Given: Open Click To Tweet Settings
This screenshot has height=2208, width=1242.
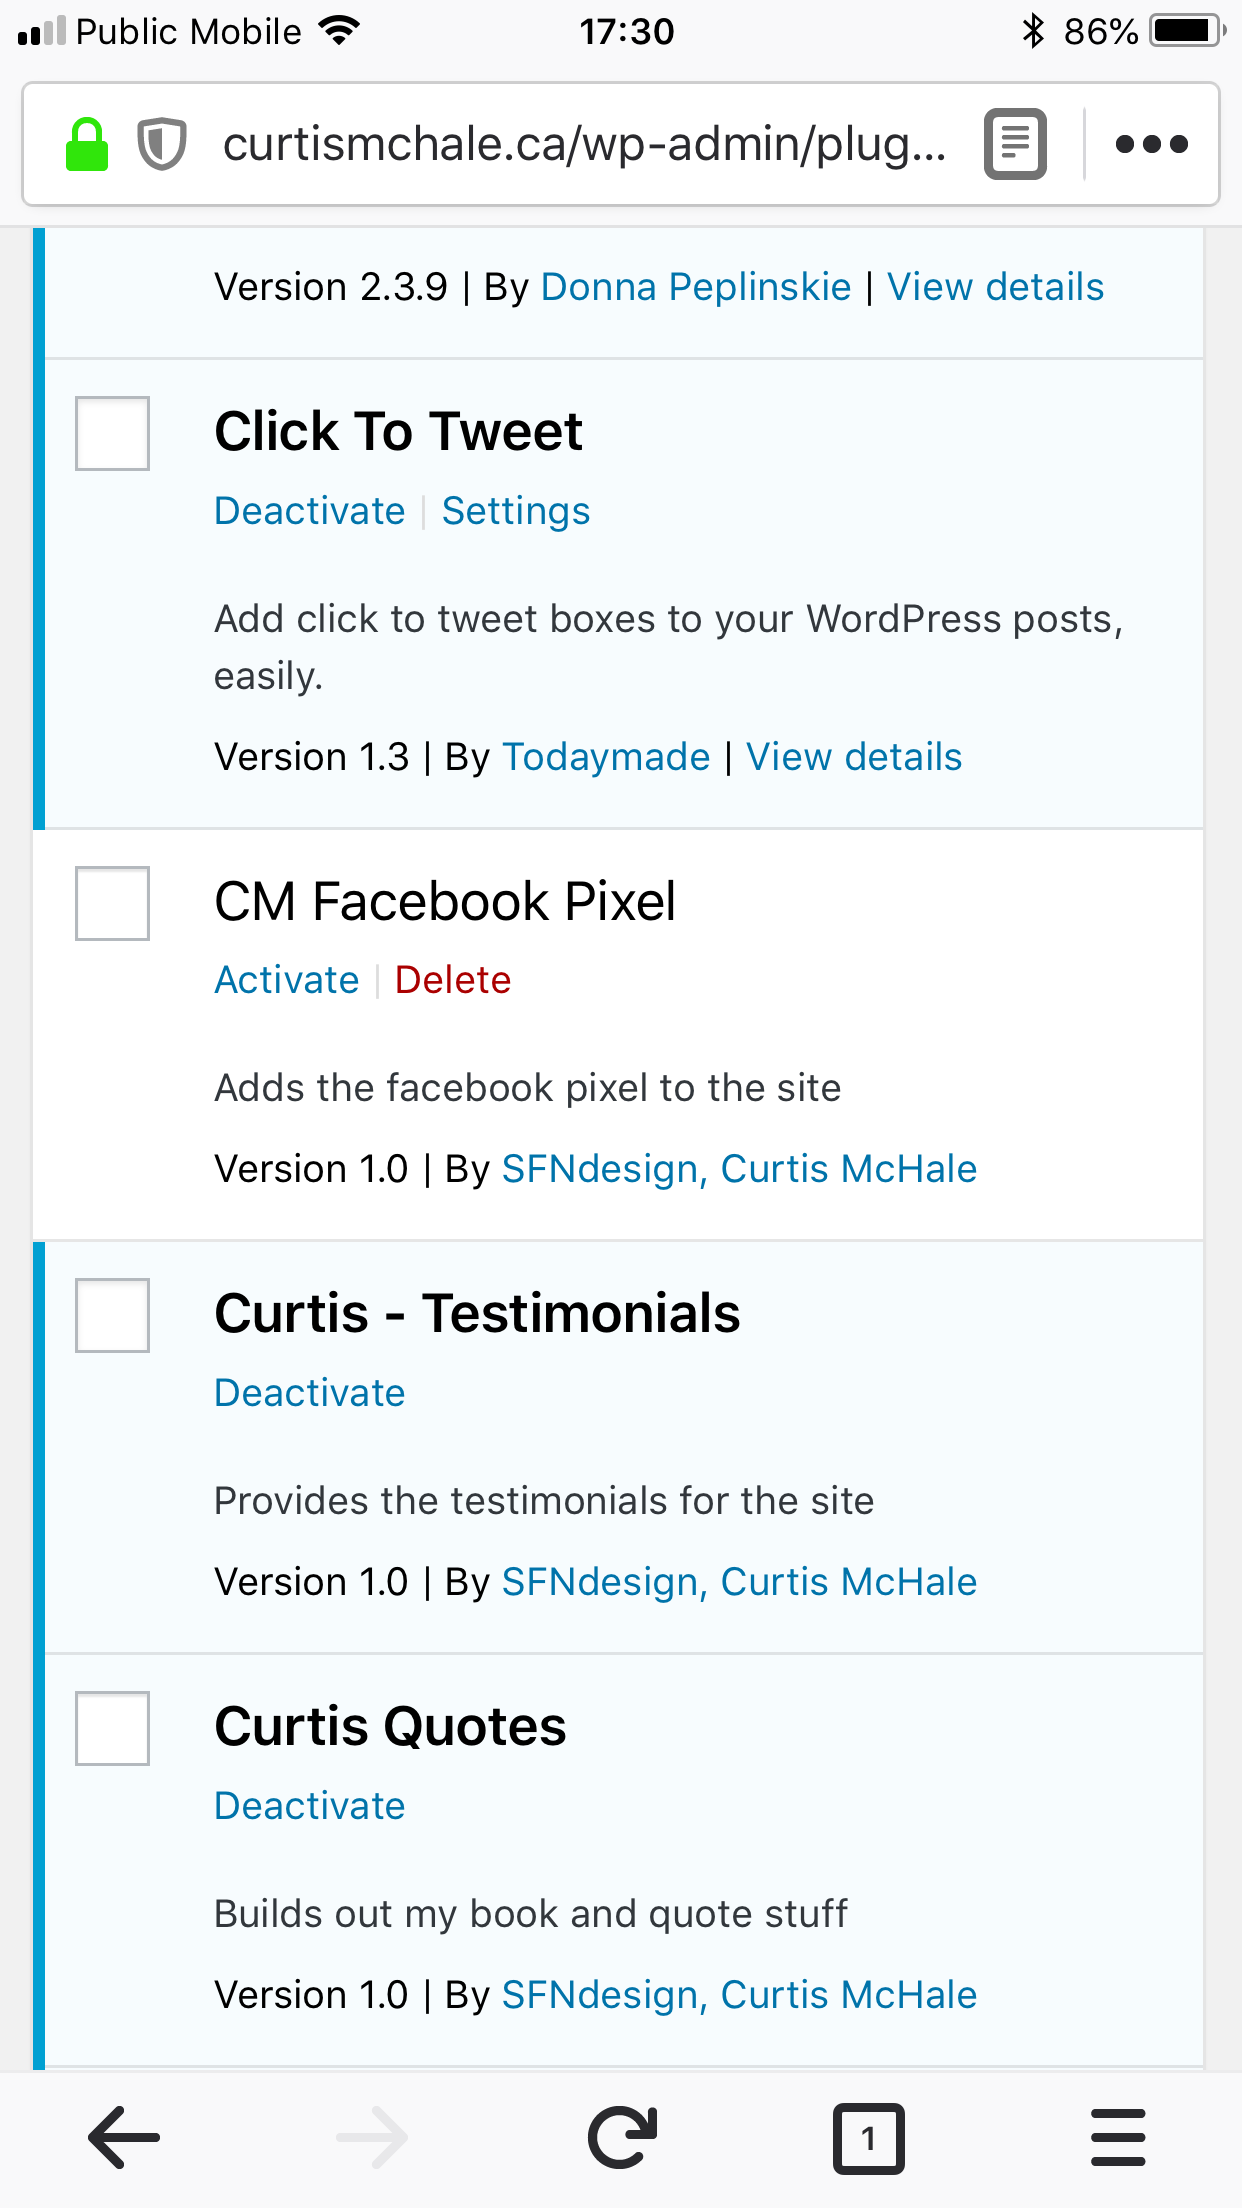Looking at the screenshot, I should [516, 511].
